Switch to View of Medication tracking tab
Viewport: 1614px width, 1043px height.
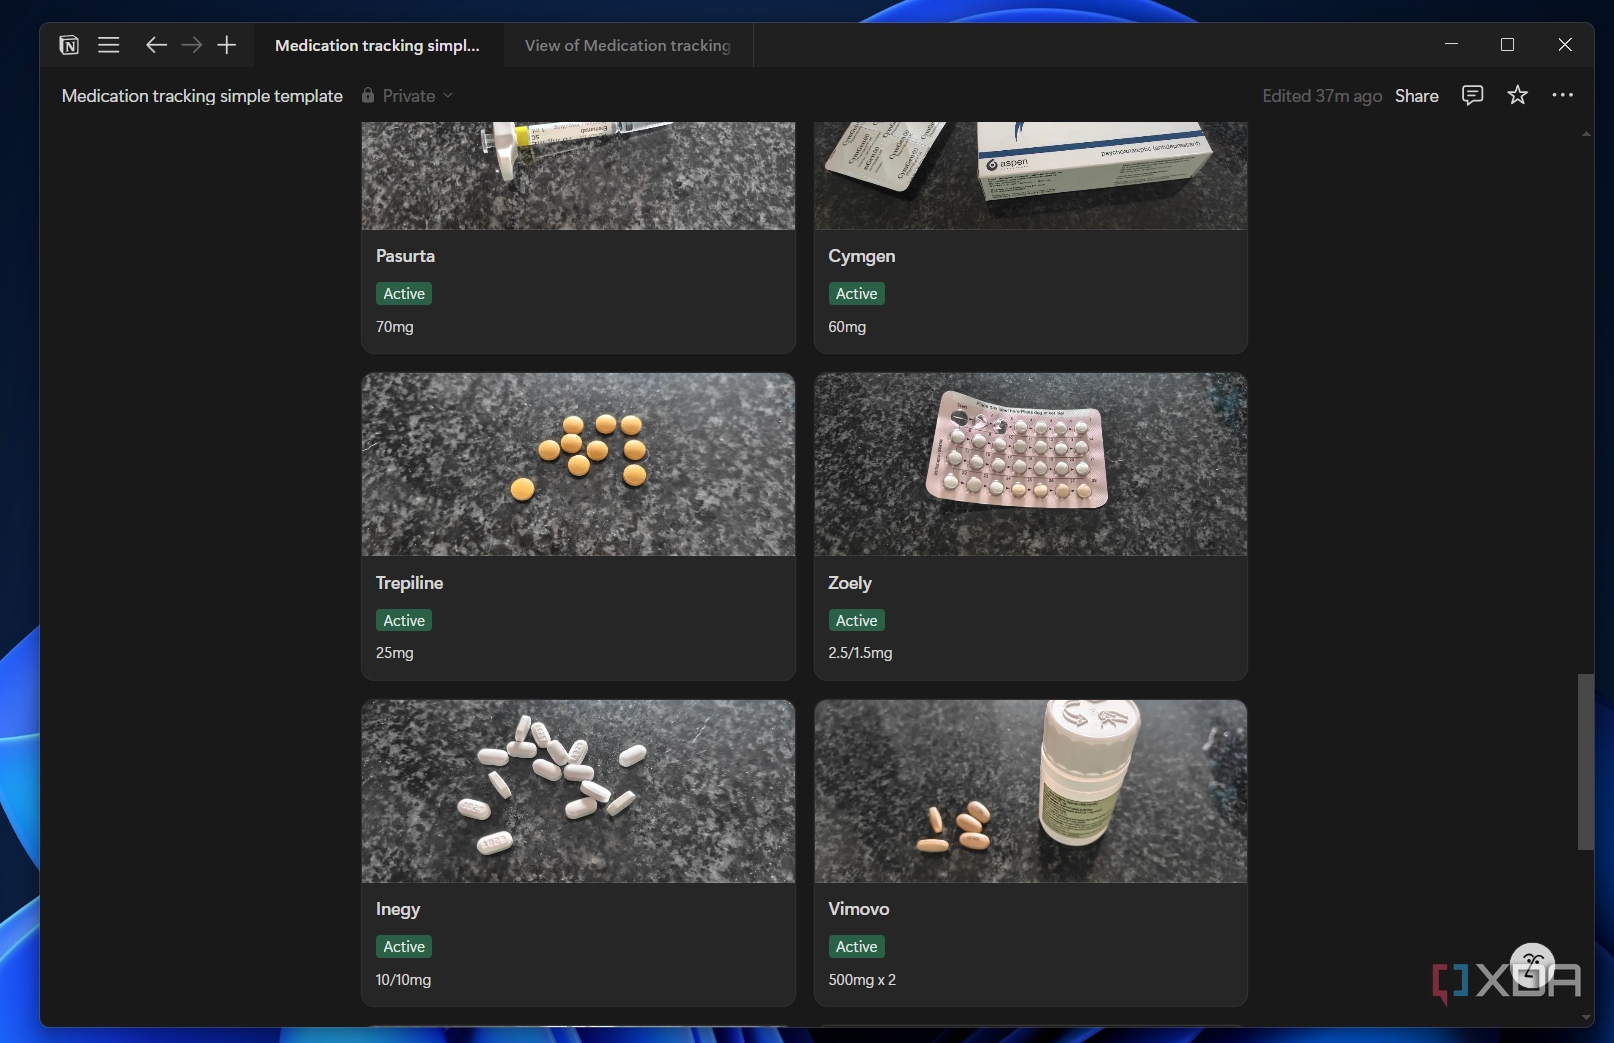click(x=628, y=45)
